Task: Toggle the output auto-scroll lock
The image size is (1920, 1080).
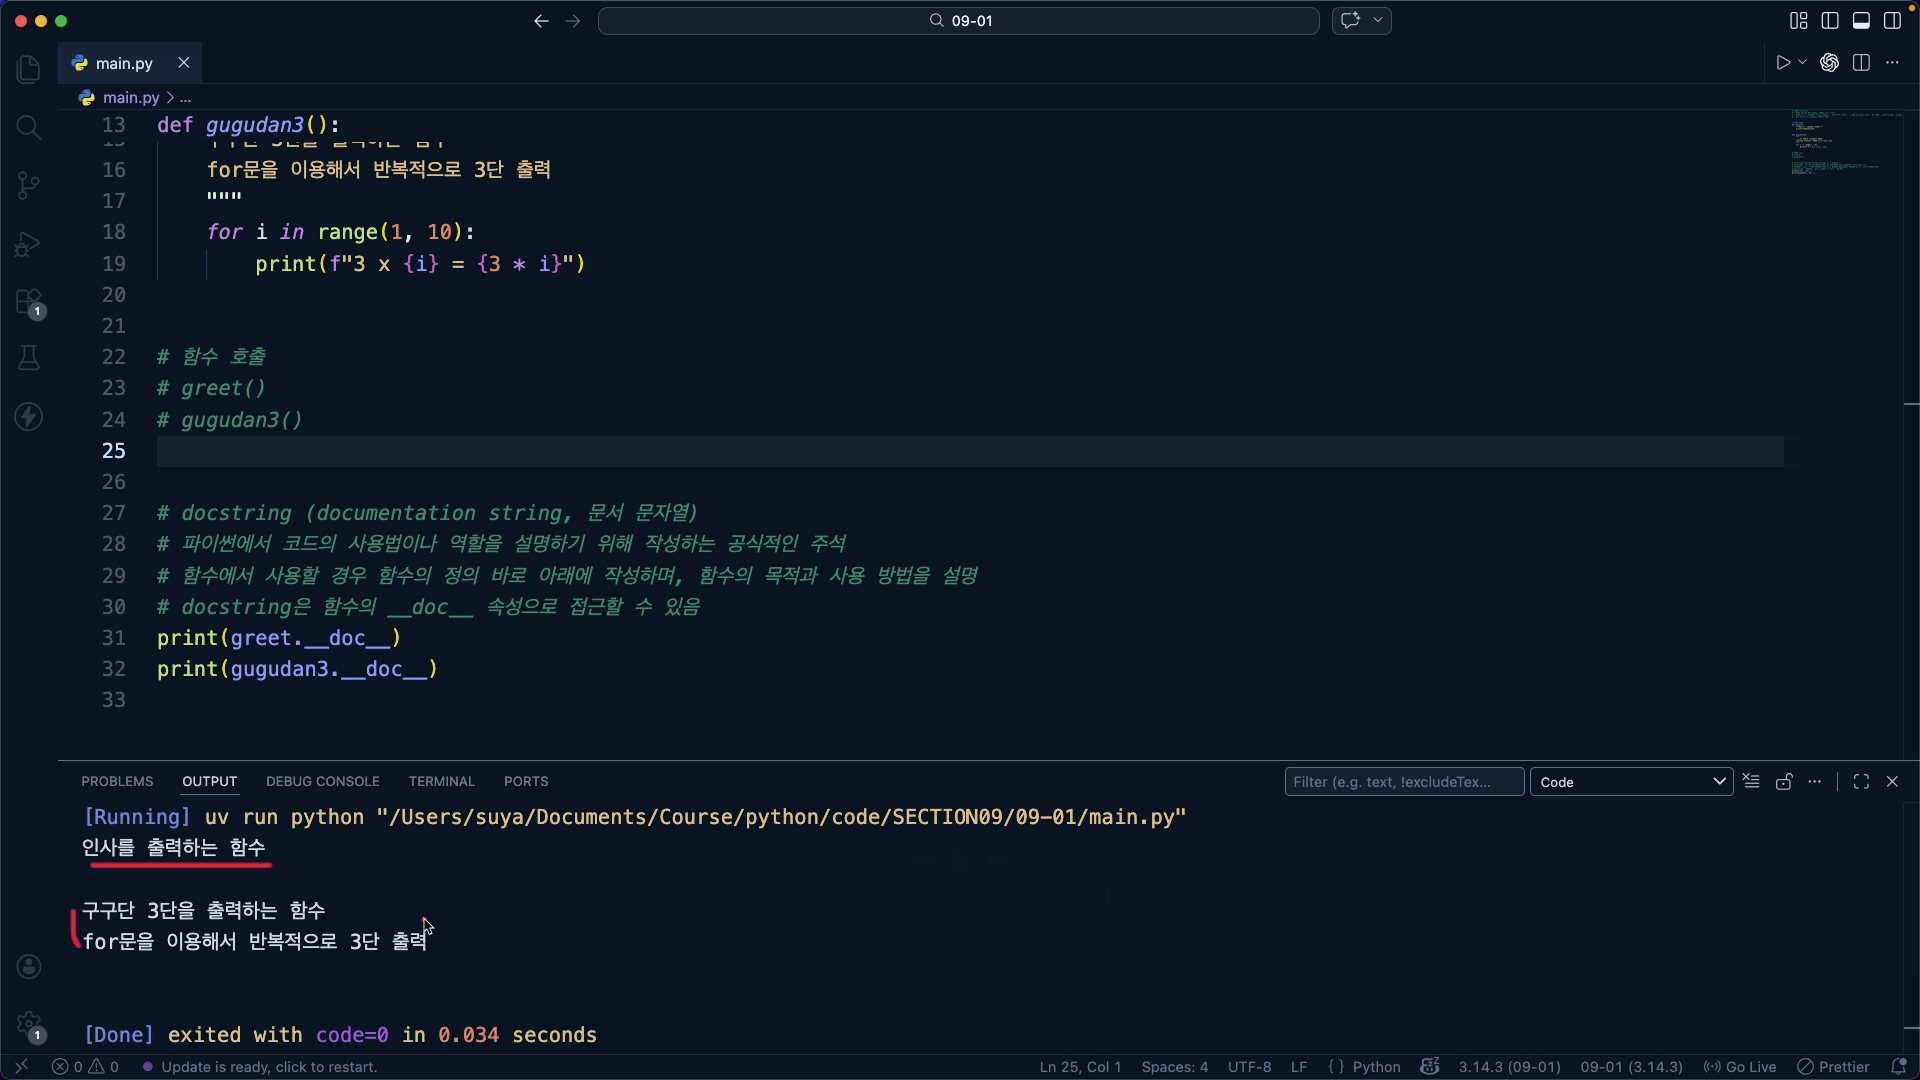Action: [1784, 782]
